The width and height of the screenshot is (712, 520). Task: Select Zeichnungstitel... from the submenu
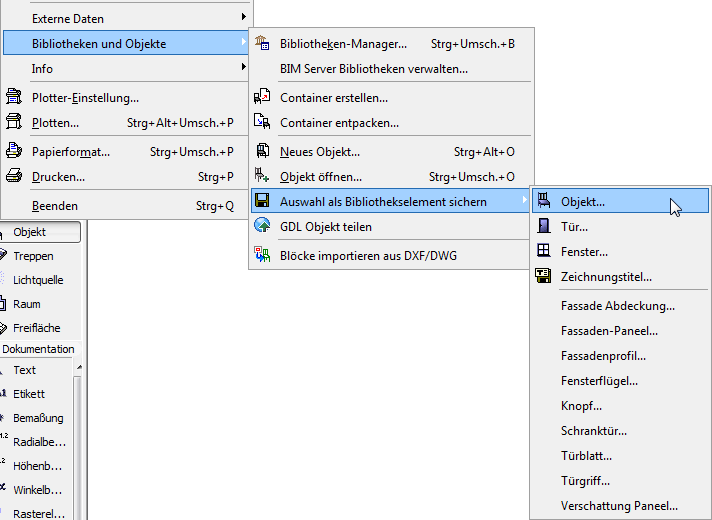pyautogui.click(x=606, y=276)
